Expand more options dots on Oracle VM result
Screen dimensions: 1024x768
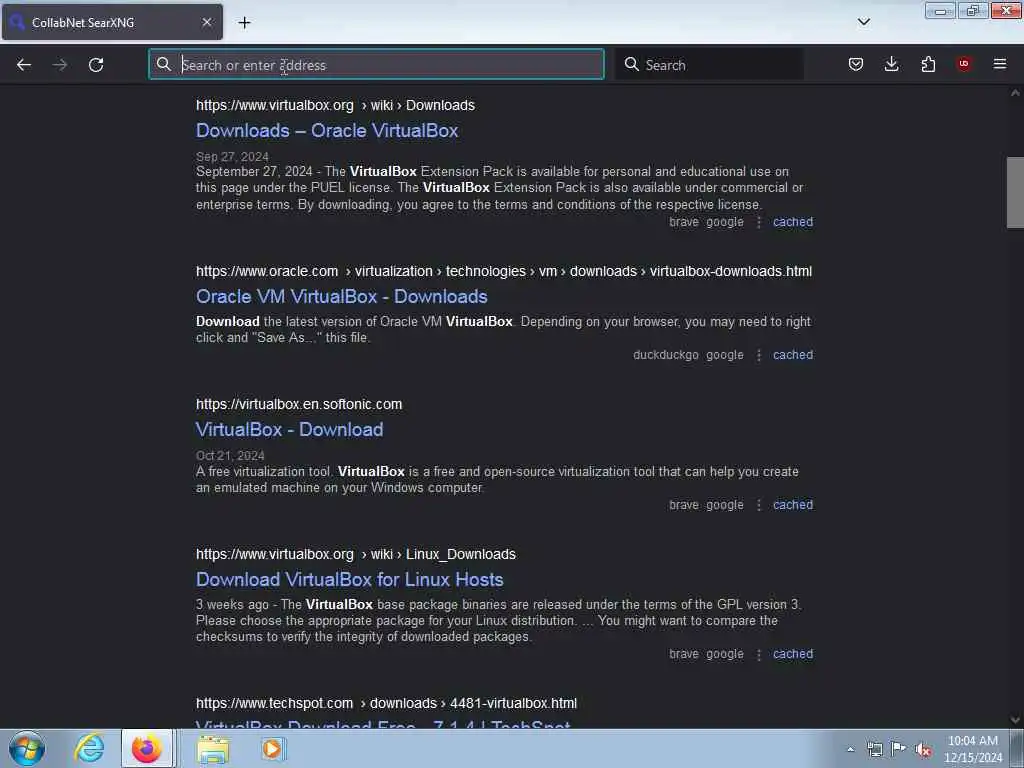[759, 355]
